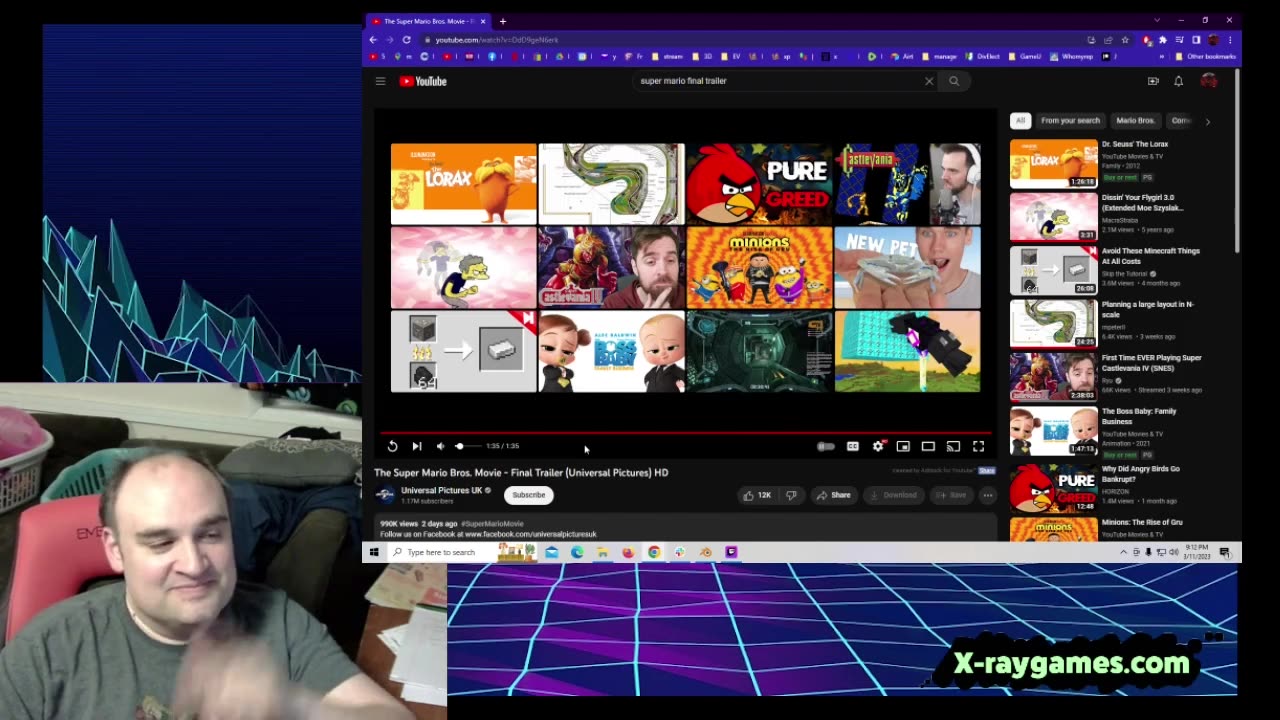Enter fullscreen video mode
The width and height of the screenshot is (1280, 720).
click(x=978, y=446)
